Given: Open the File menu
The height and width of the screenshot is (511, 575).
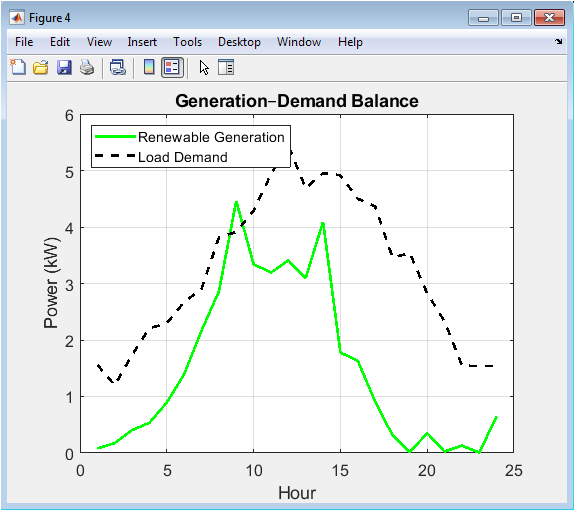Looking at the screenshot, I should [x=24, y=42].
